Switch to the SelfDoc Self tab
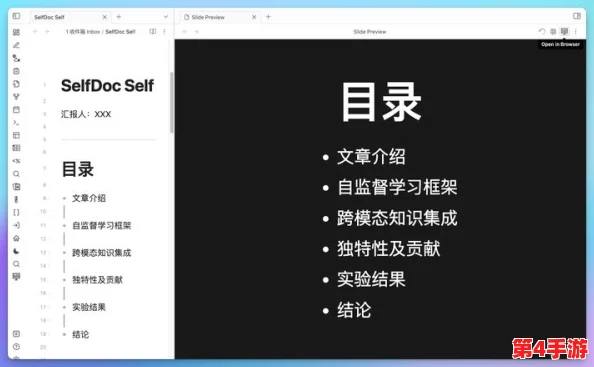 [49, 17]
